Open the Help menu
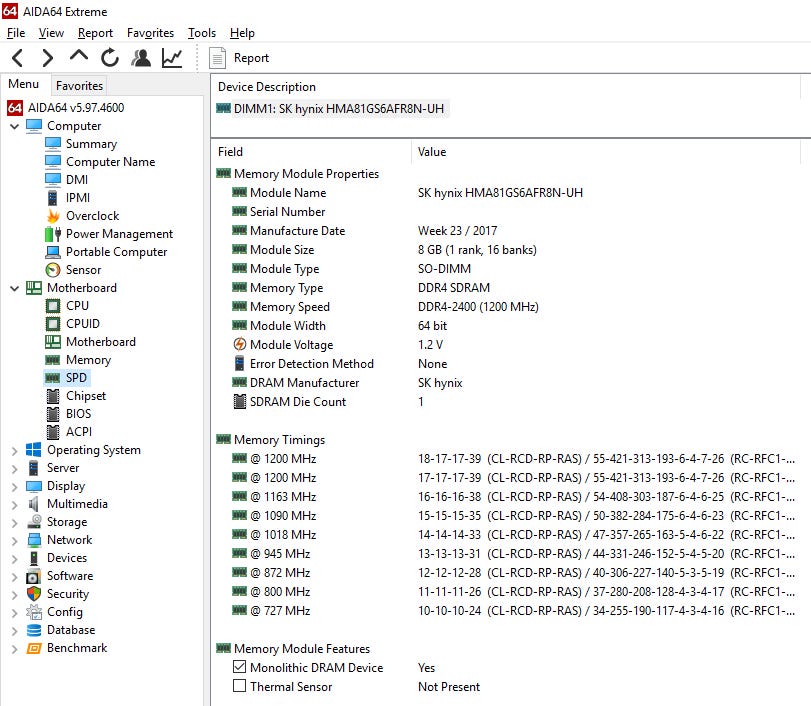Image resolution: width=811 pixels, height=706 pixels. pyautogui.click(x=242, y=33)
